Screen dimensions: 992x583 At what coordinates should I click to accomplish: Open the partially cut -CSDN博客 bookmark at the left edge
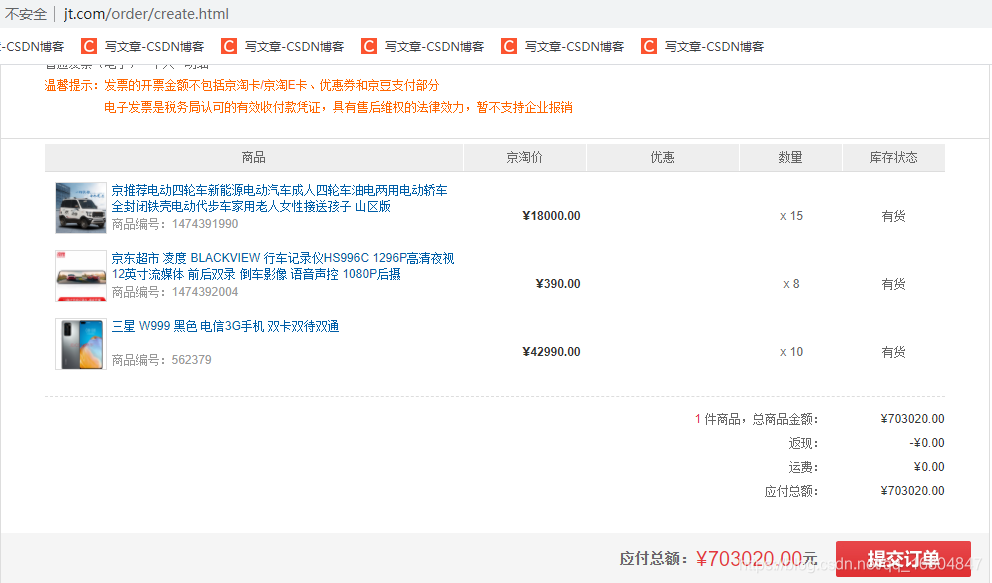[x=32, y=46]
